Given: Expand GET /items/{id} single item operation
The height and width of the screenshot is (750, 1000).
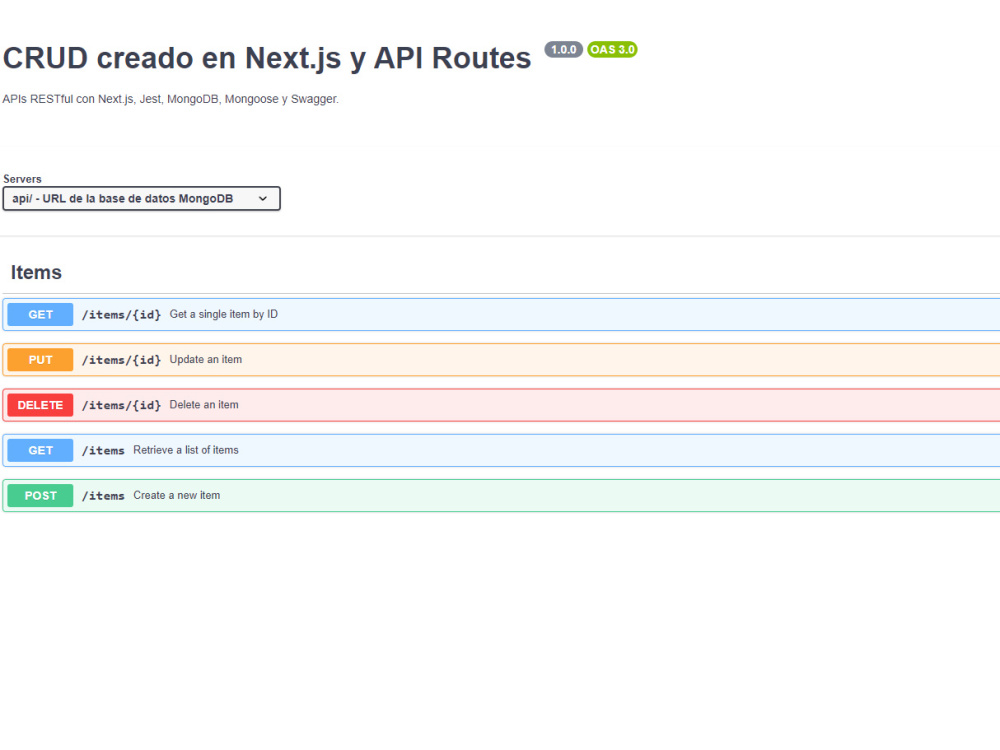Looking at the screenshot, I should [x=501, y=314].
